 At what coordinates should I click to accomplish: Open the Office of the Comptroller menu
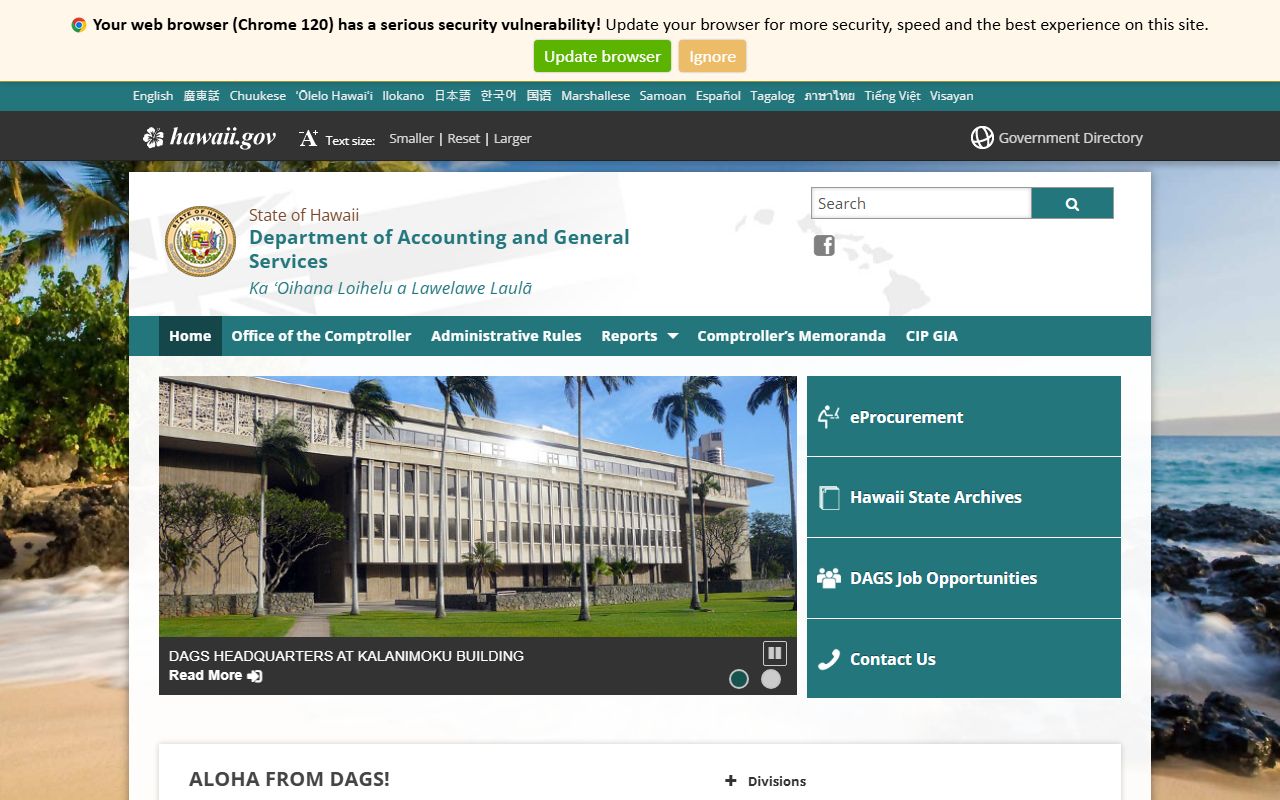tap(321, 336)
